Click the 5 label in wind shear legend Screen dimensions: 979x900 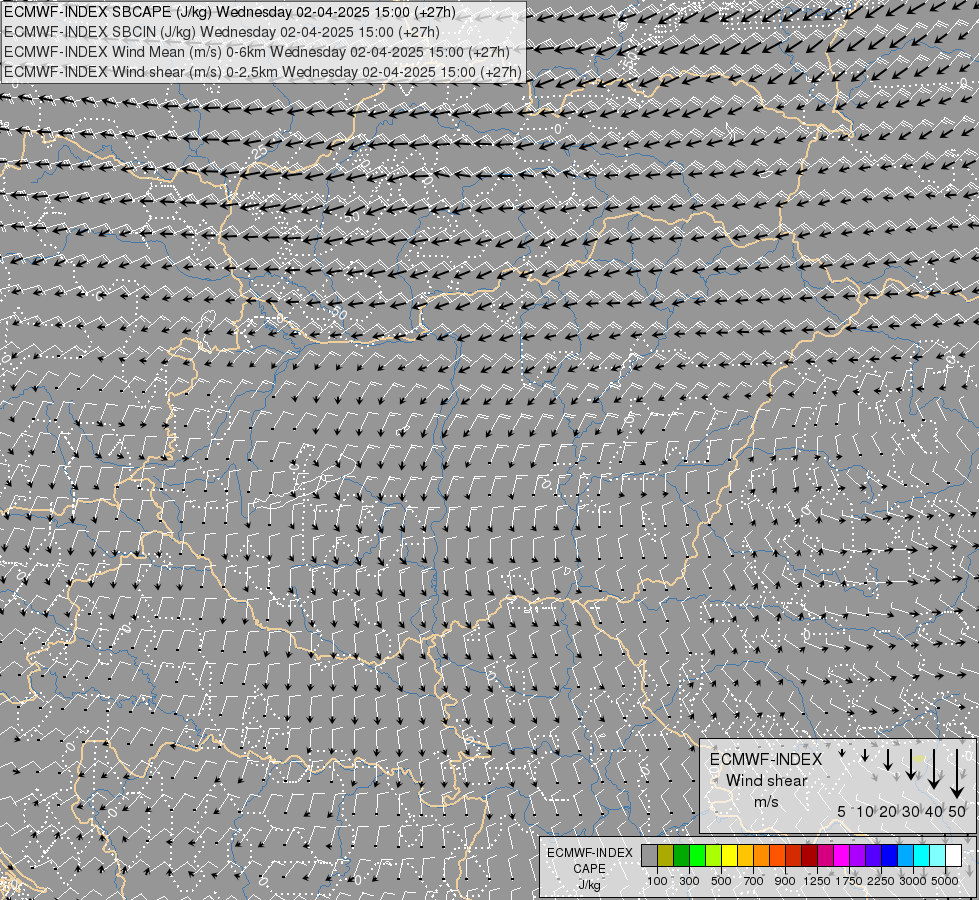point(842,811)
